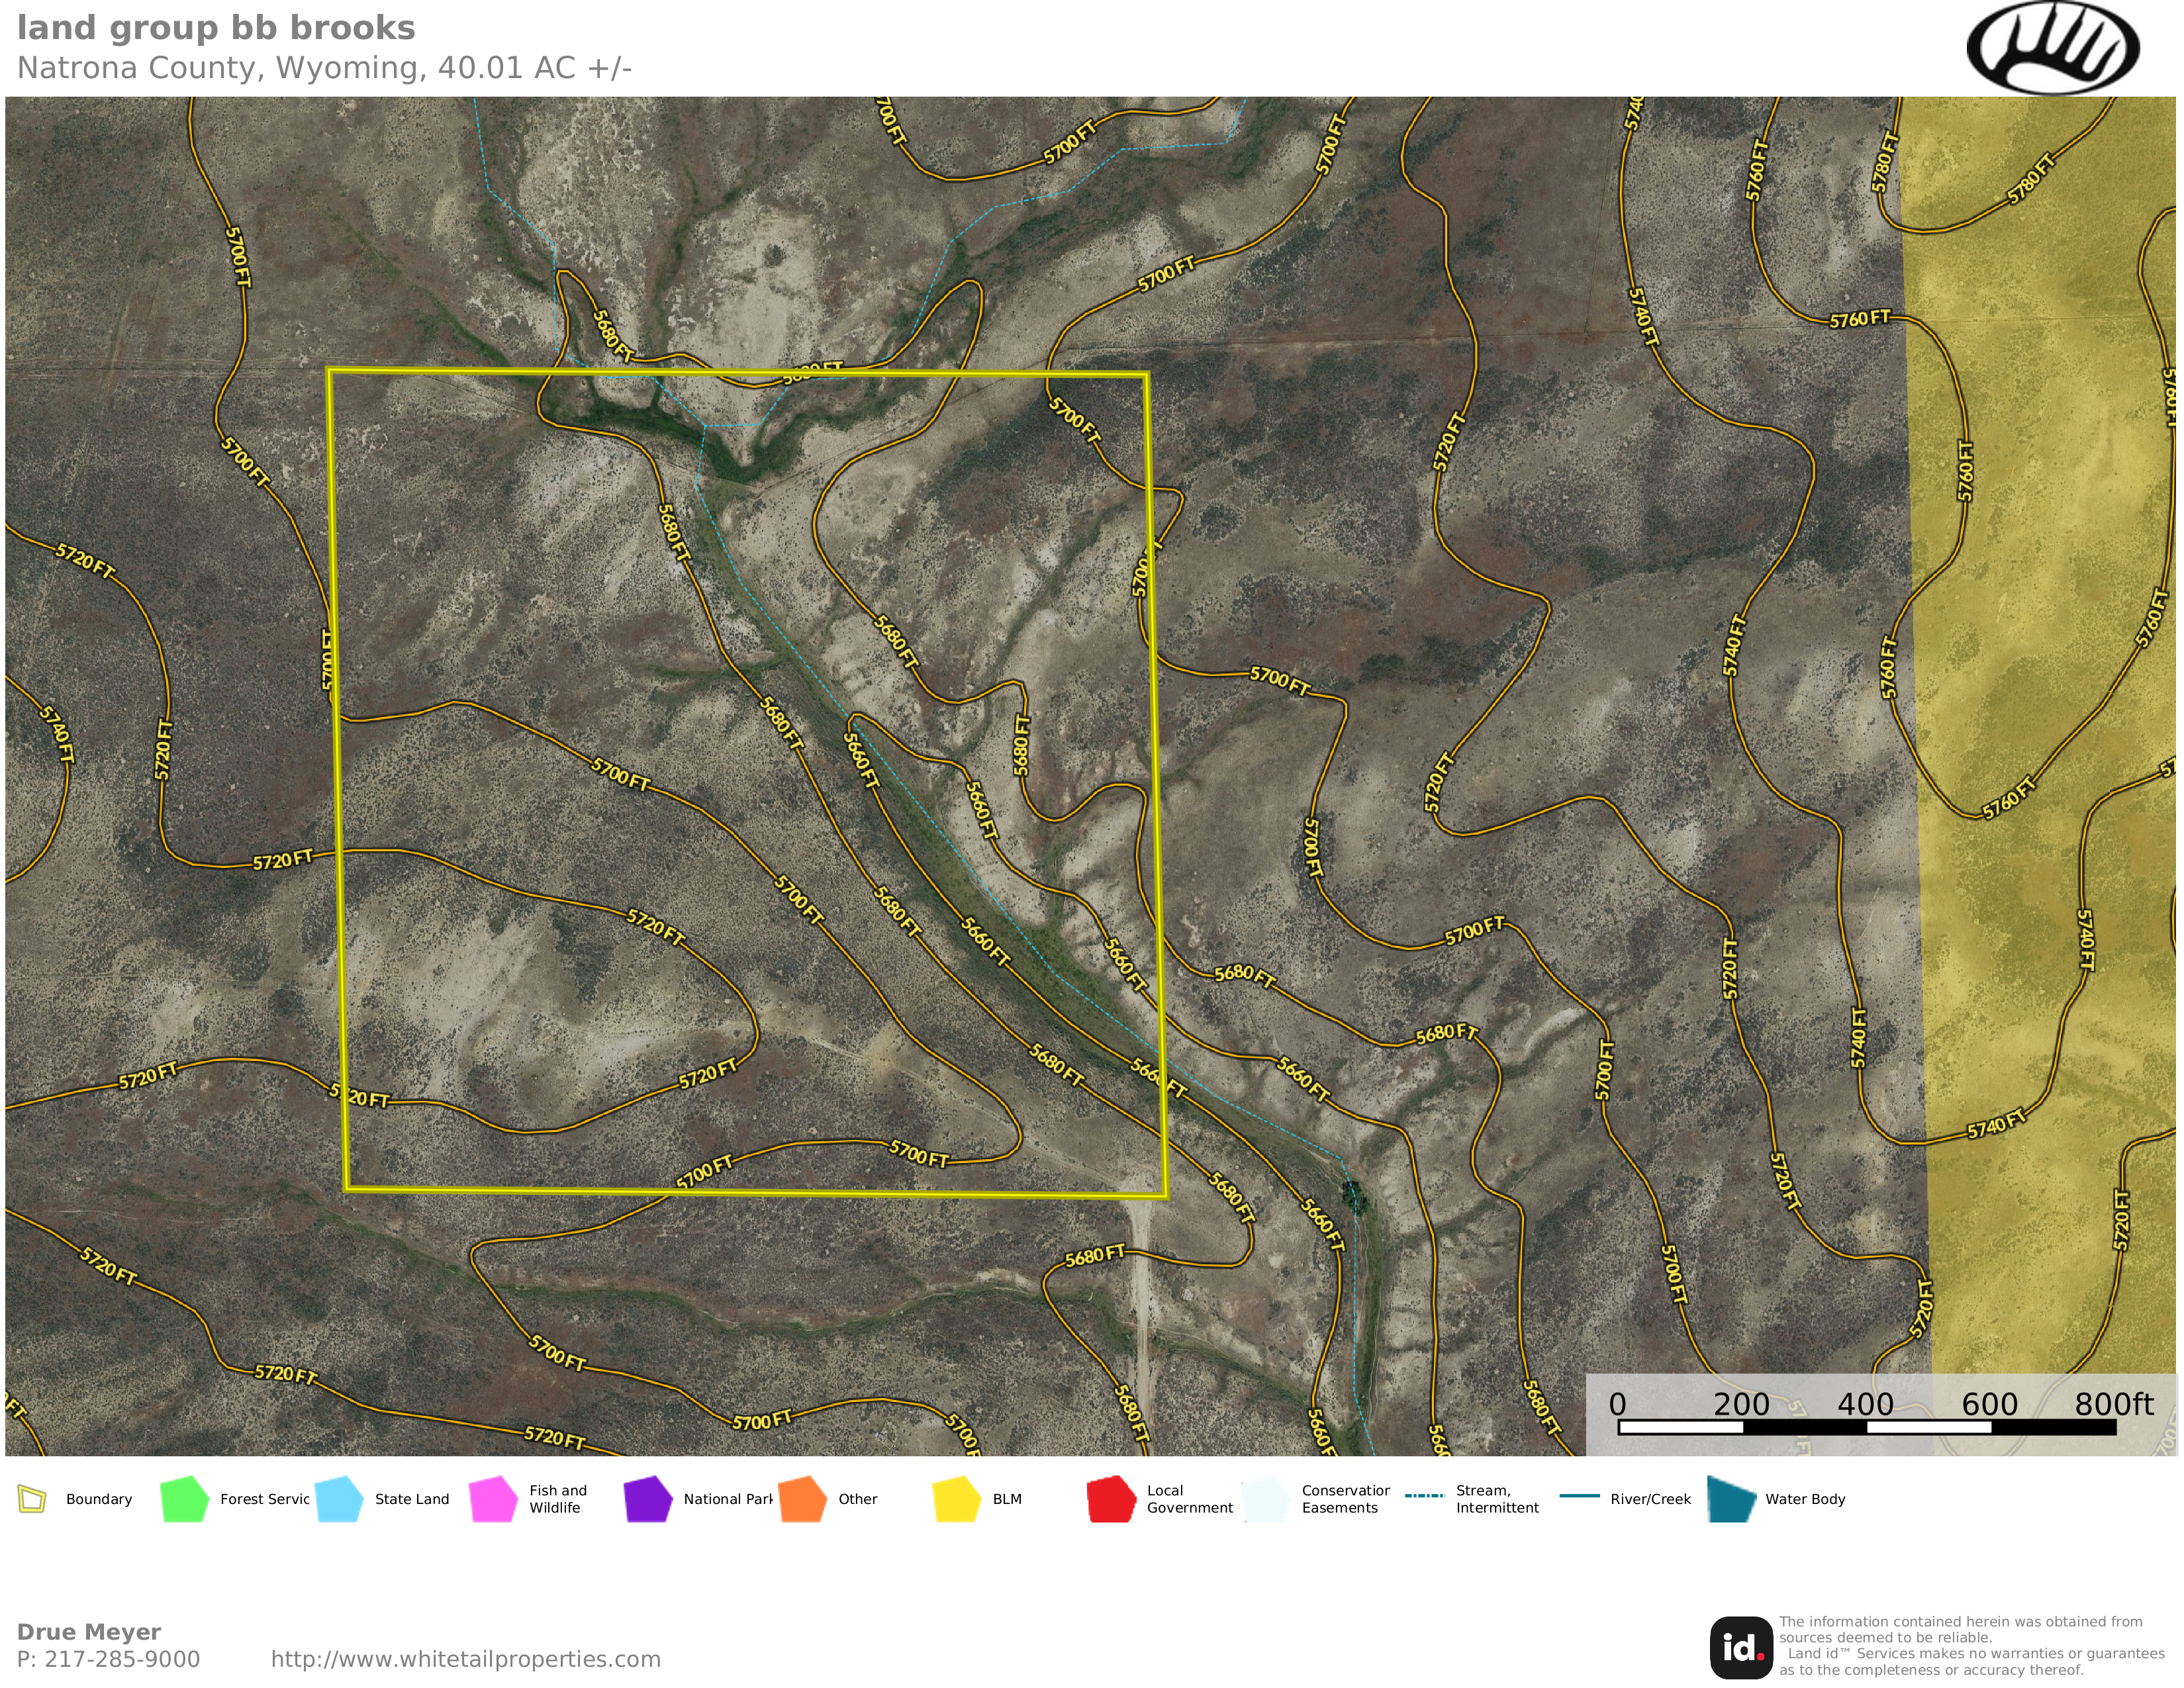The width and height of the screenshot is (2184, 1688).
Task: Click the map scale bar
Action: click(x=1866, y=1427)
